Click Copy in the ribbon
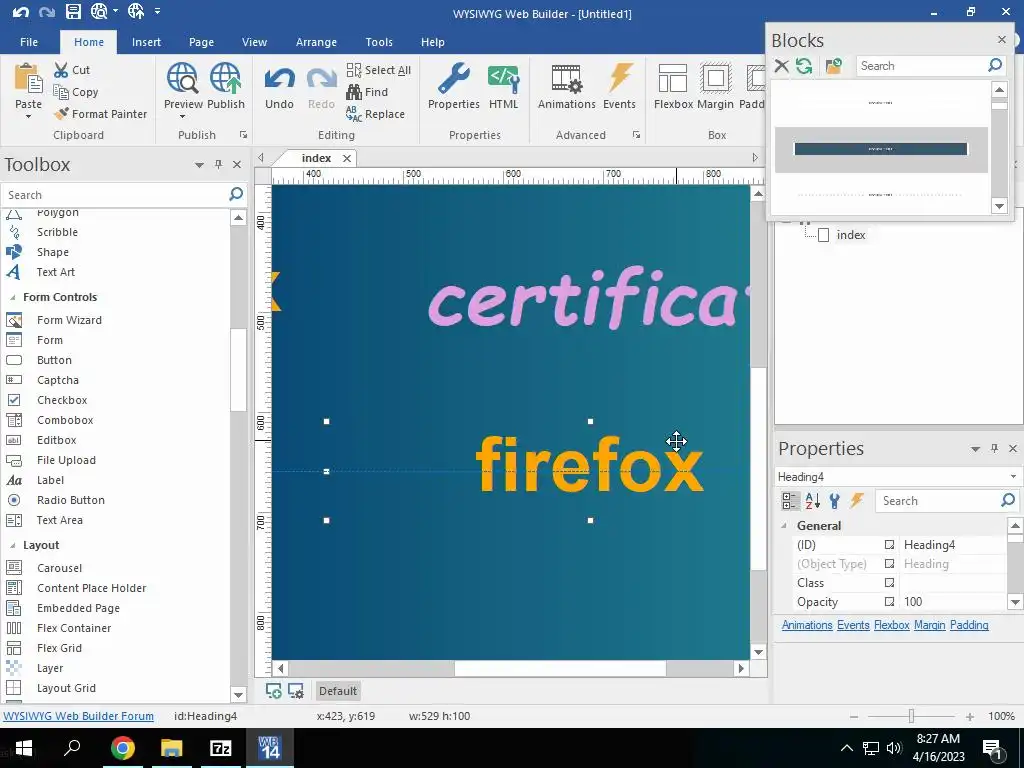The height and width of the screenshot is (768, 1024). [76, 92]
